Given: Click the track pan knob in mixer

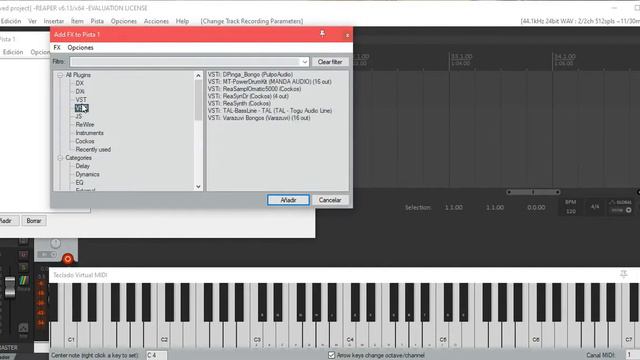Looking at the screenshot, I should (x=55, y=244).
